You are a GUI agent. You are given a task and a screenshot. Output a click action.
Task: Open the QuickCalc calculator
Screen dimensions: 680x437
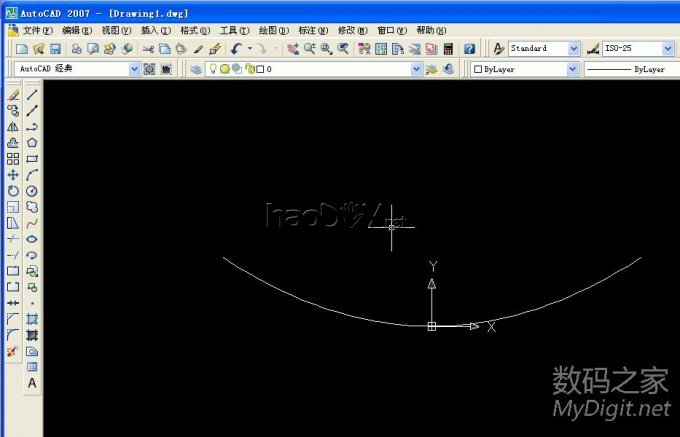[x=448, y=48]
